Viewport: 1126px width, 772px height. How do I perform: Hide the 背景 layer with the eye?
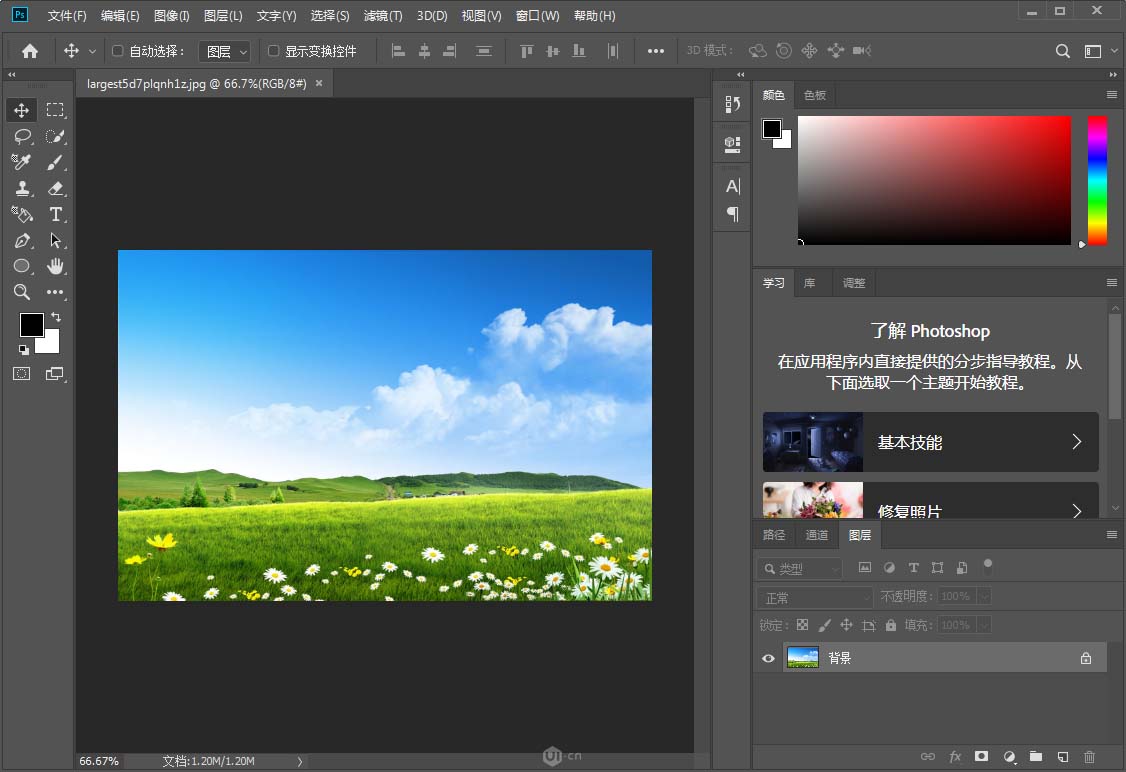point(768,658)
